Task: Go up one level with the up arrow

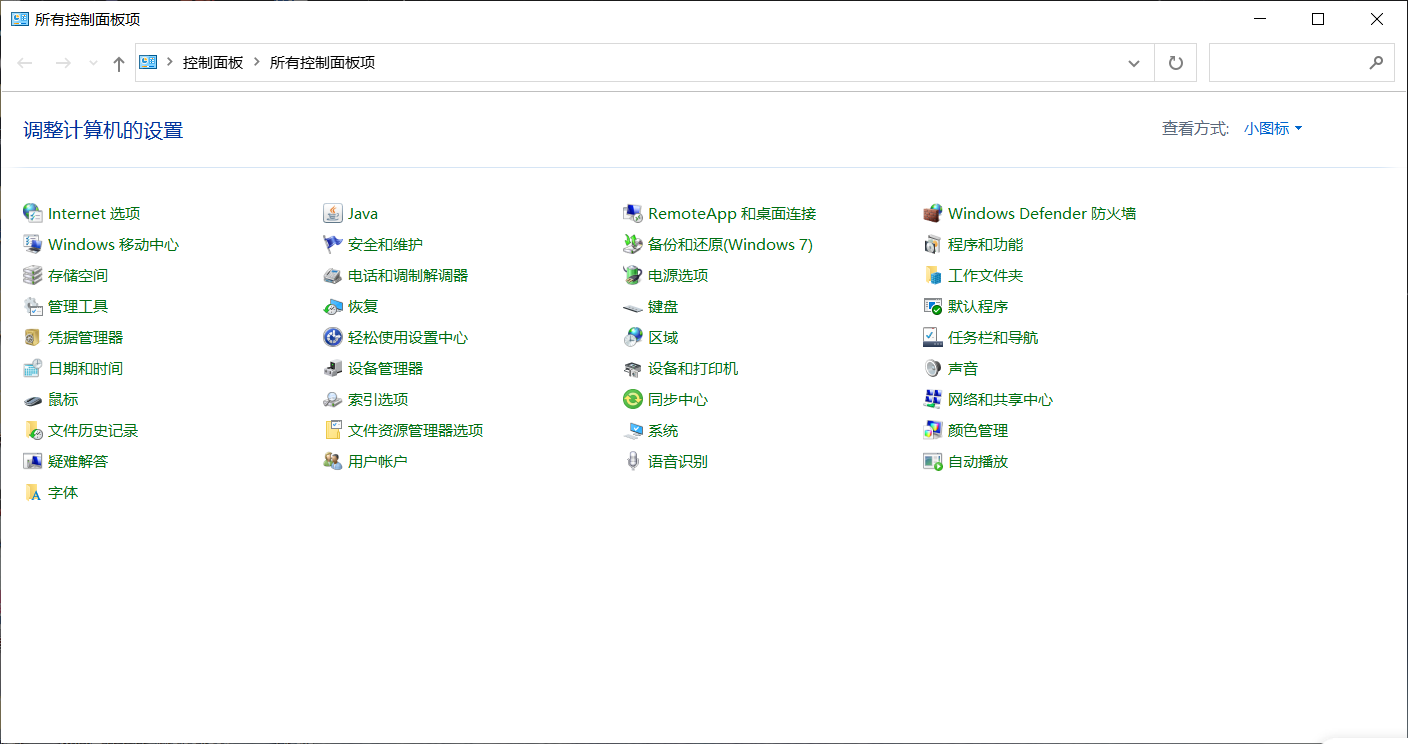Action: [119, 63]
